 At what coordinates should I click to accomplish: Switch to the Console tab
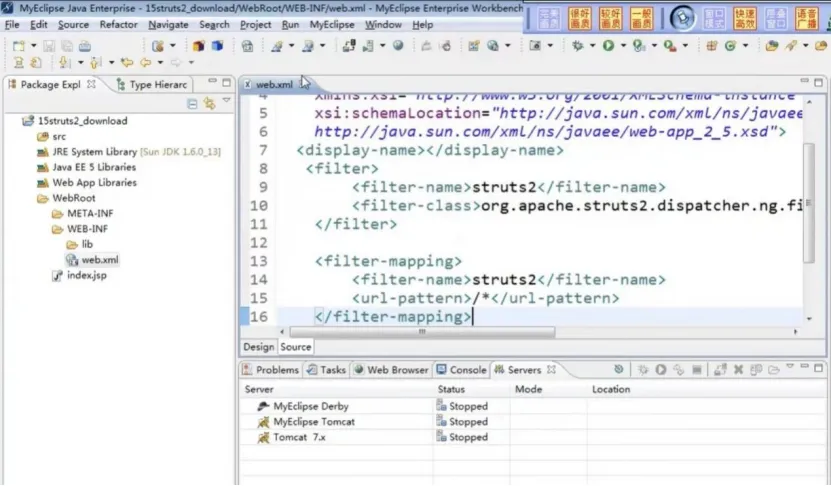[x=461, y=370]
